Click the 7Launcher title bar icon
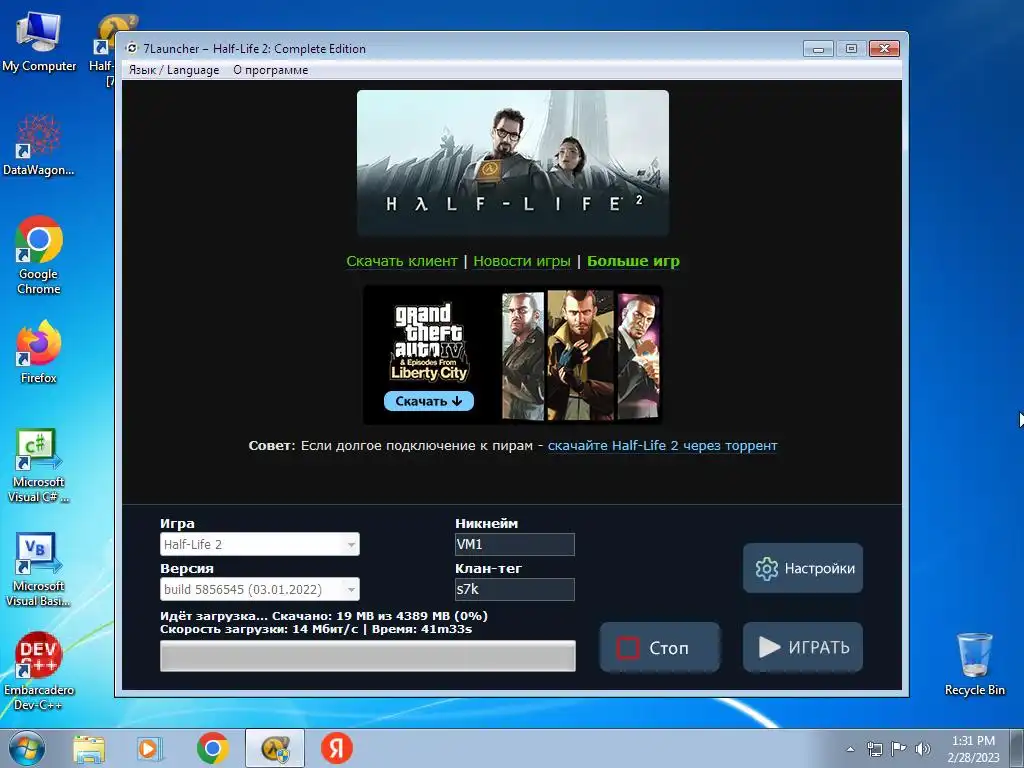1024x768 pixels. 132,48
